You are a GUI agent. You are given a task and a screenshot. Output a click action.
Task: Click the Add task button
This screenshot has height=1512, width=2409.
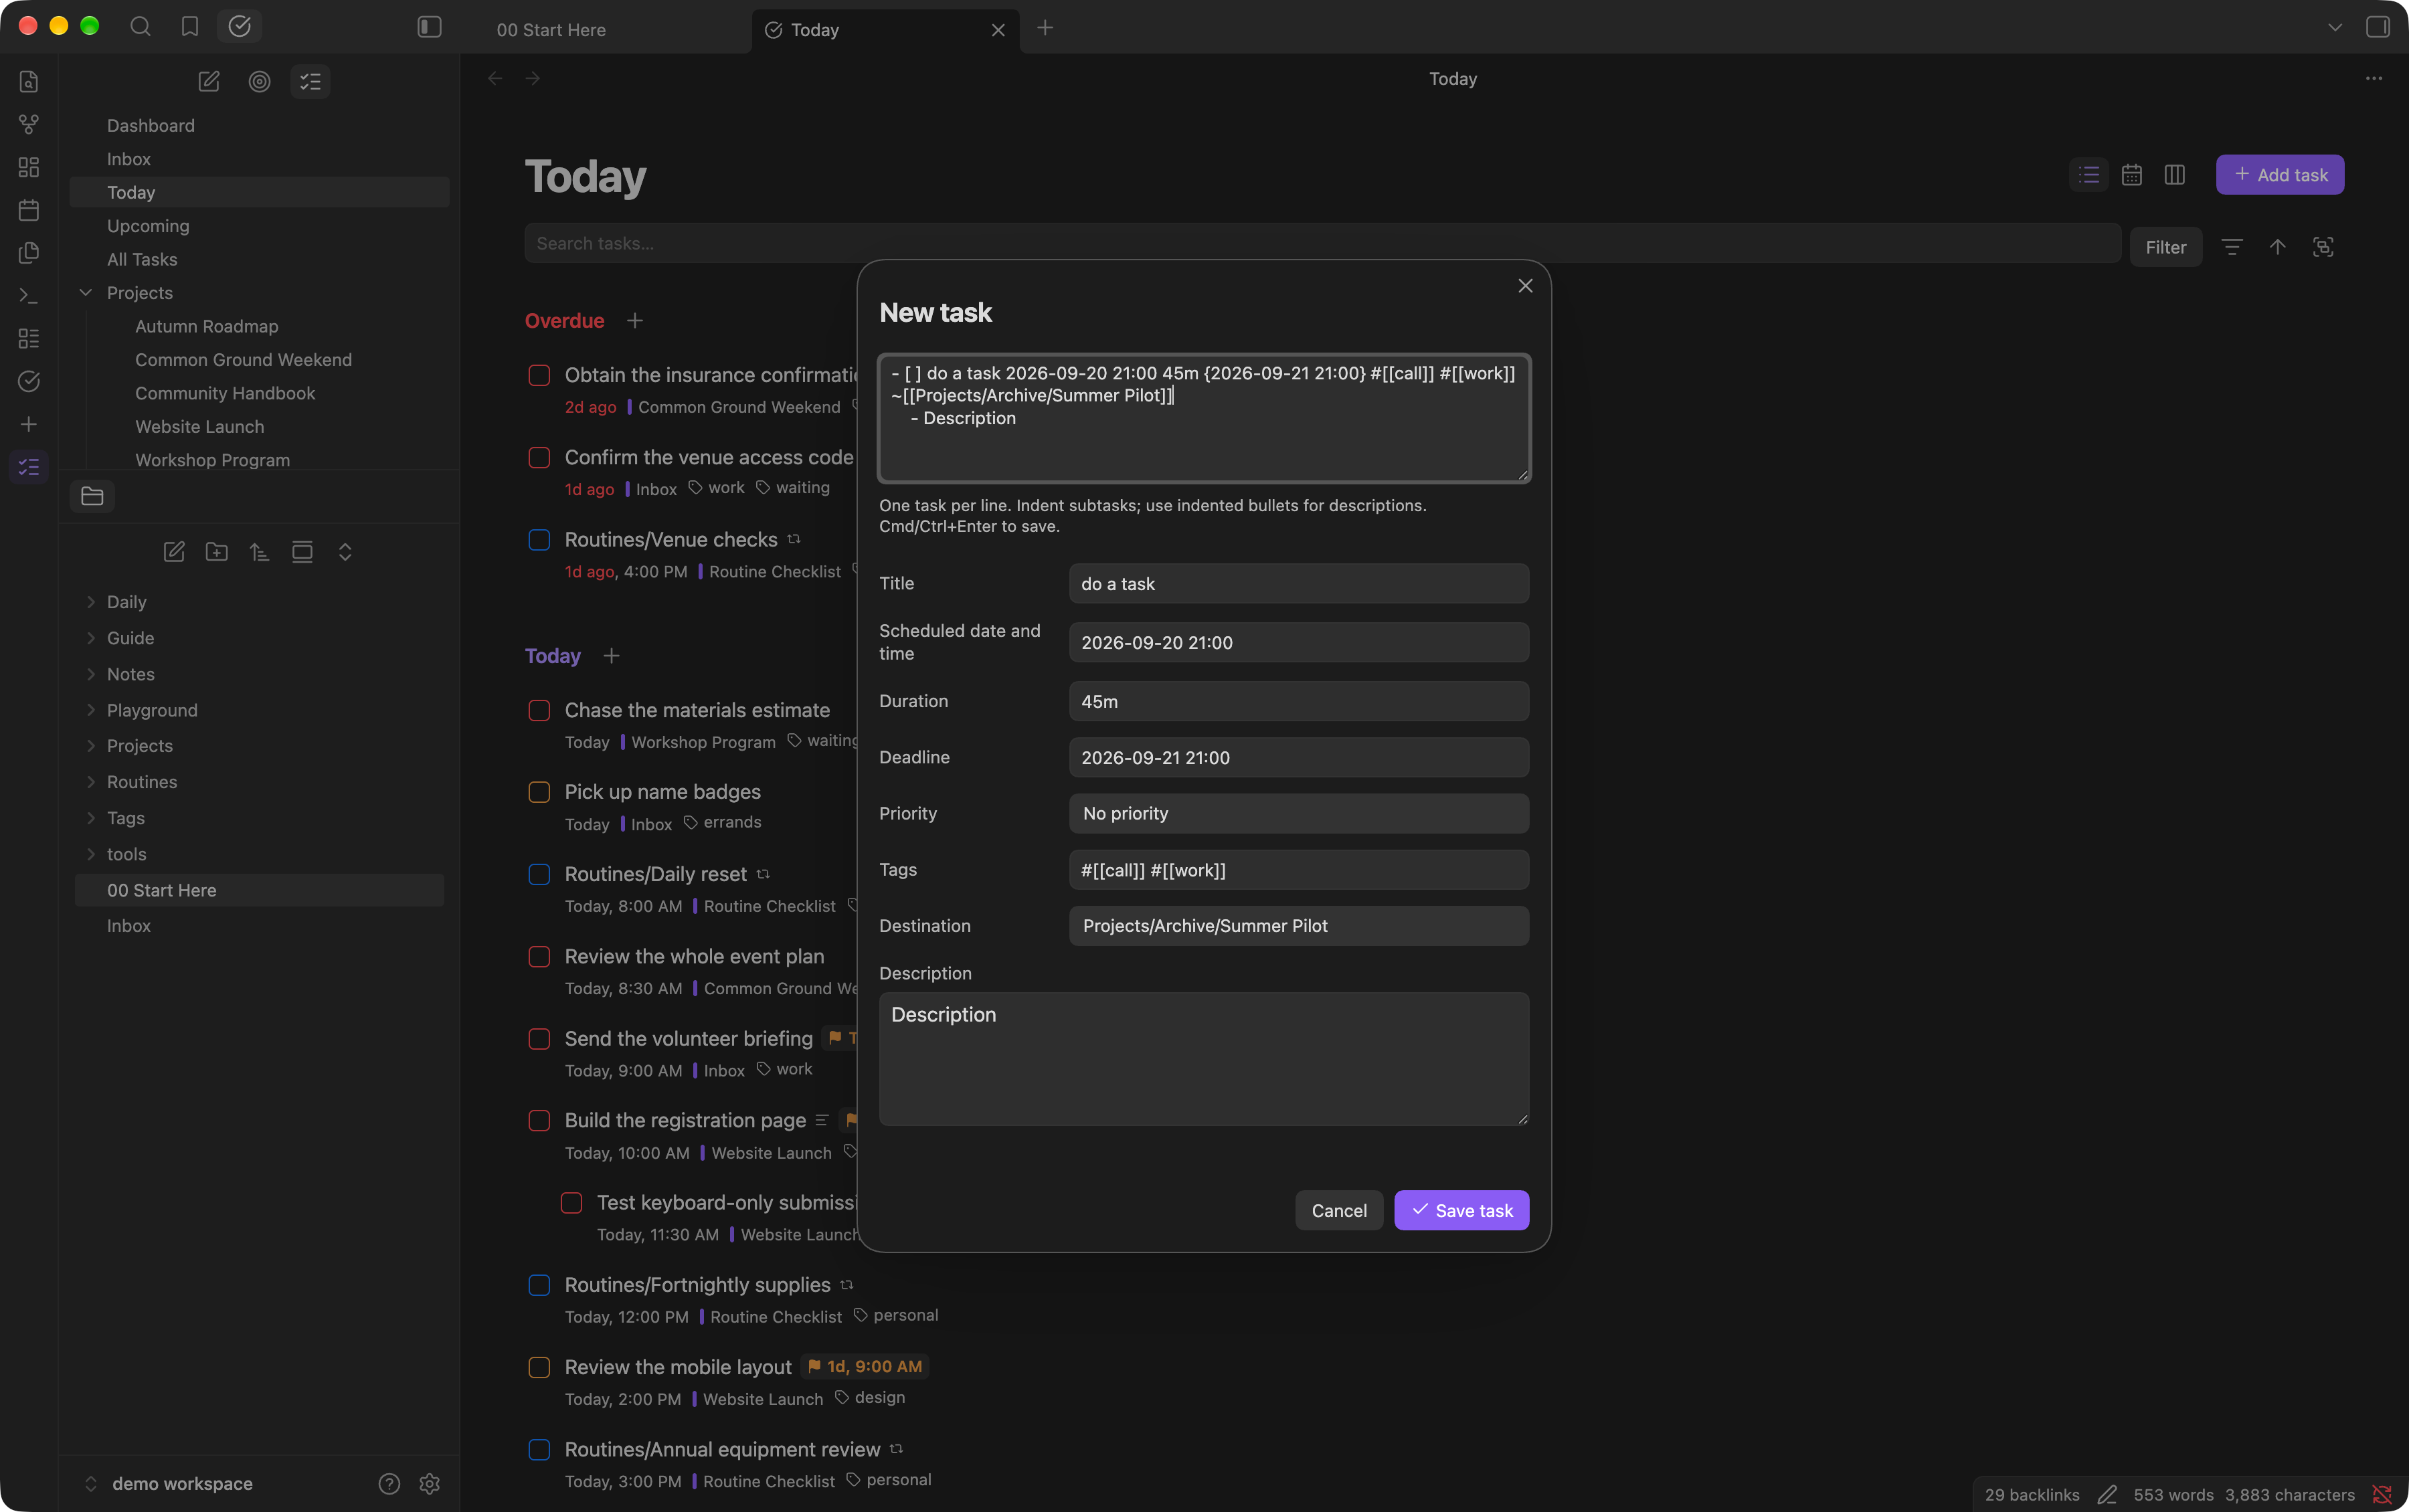pos(2279,175)
